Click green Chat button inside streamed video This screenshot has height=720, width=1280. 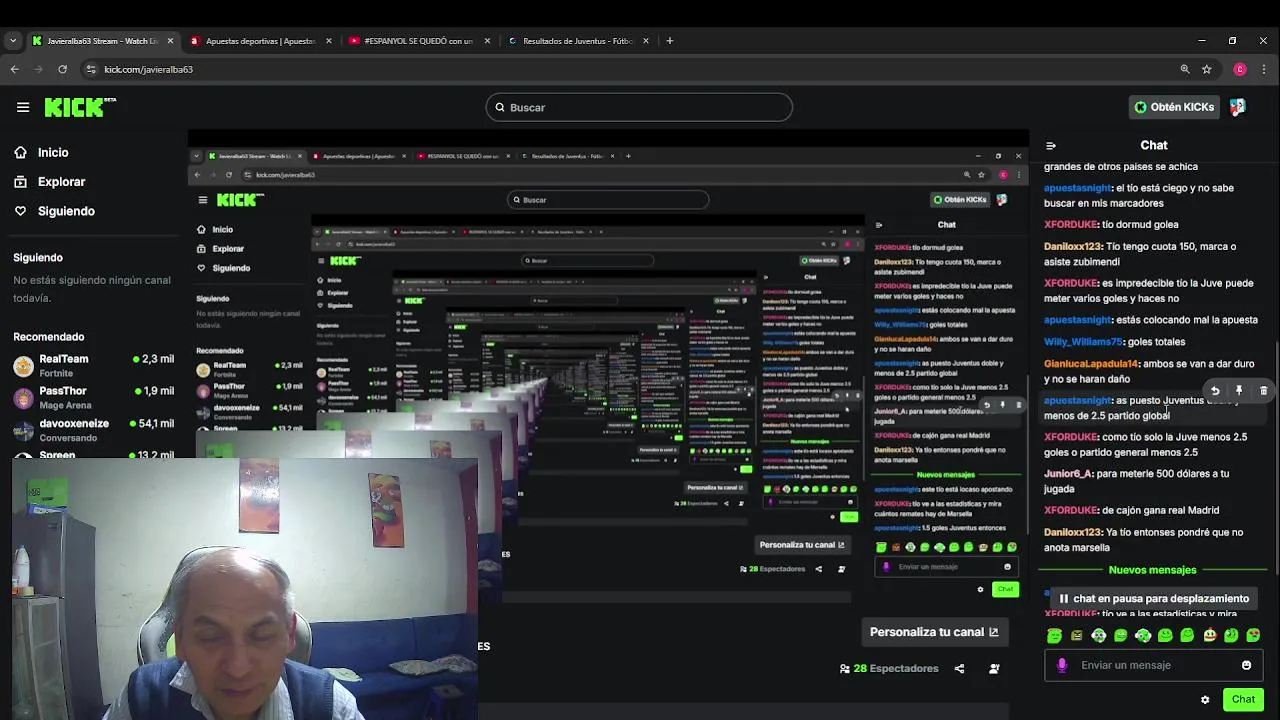[x=1005, y=589]
